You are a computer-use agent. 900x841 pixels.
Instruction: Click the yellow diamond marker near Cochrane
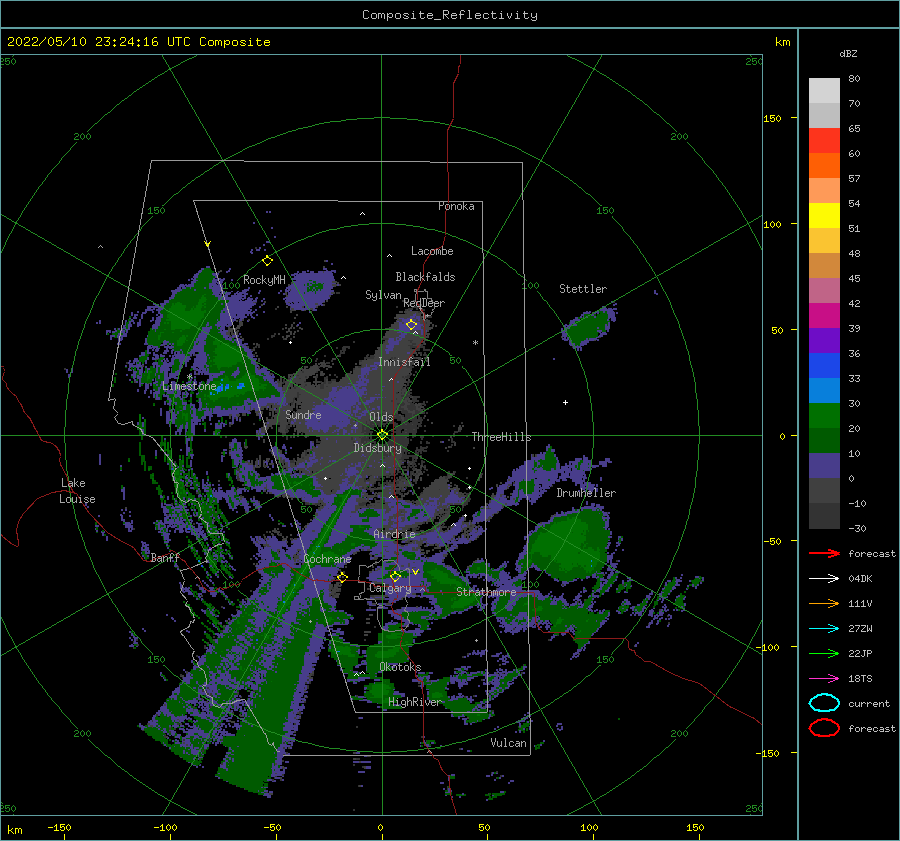click(x=342, y=577)
